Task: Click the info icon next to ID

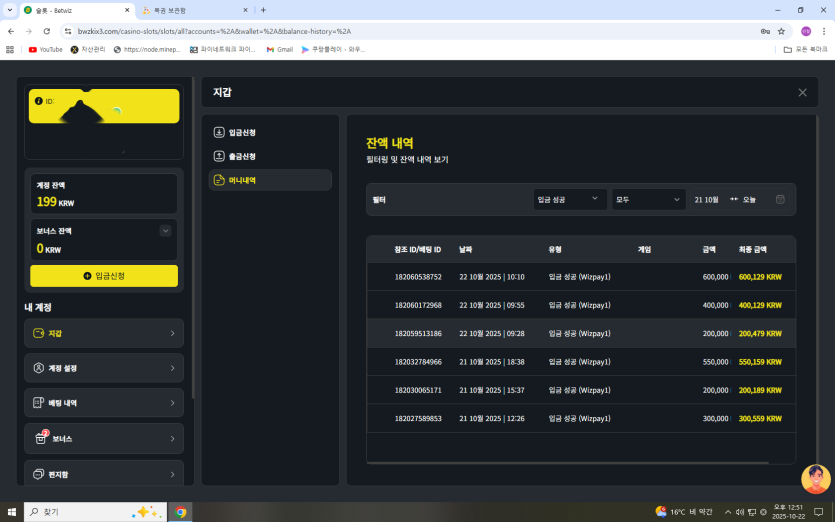Action: click(x=39, y=101)
